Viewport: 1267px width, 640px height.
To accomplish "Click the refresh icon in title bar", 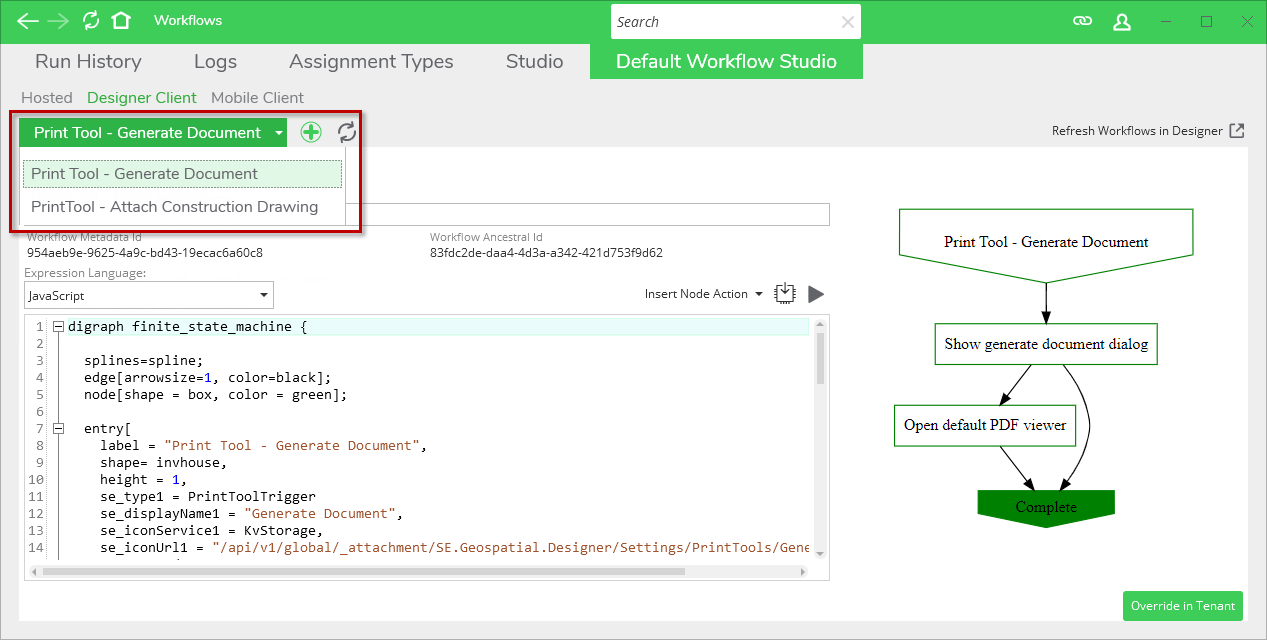I will coord(91,21).
